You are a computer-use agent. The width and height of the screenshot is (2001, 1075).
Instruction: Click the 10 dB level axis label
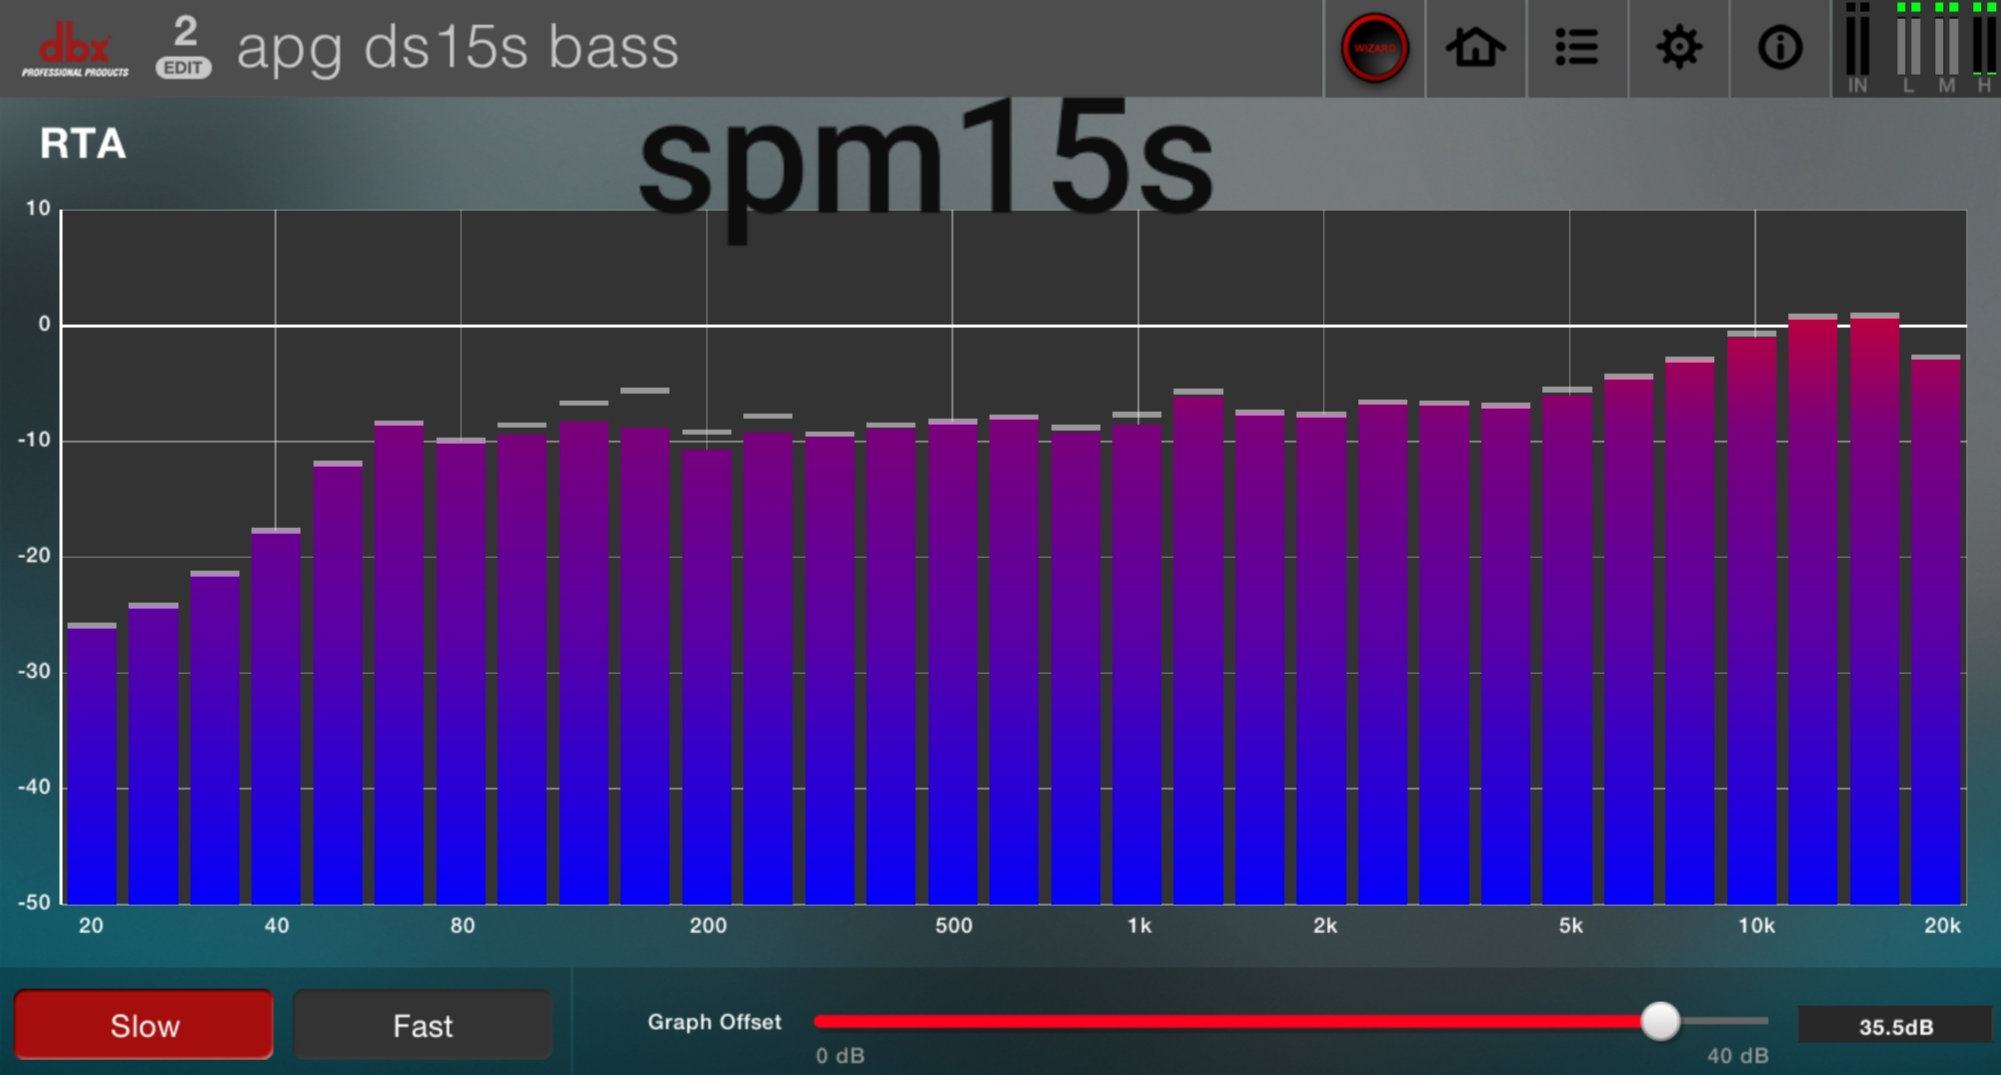tap(38, 208)
